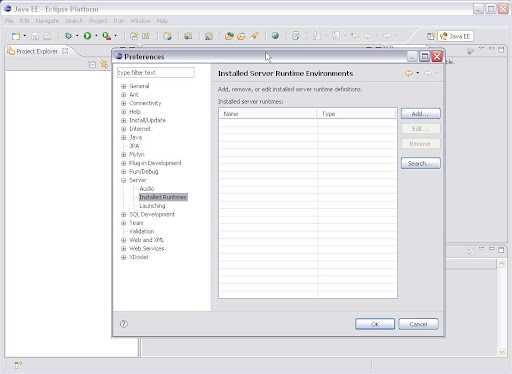Select the JPA preferences item

point(134,146)
